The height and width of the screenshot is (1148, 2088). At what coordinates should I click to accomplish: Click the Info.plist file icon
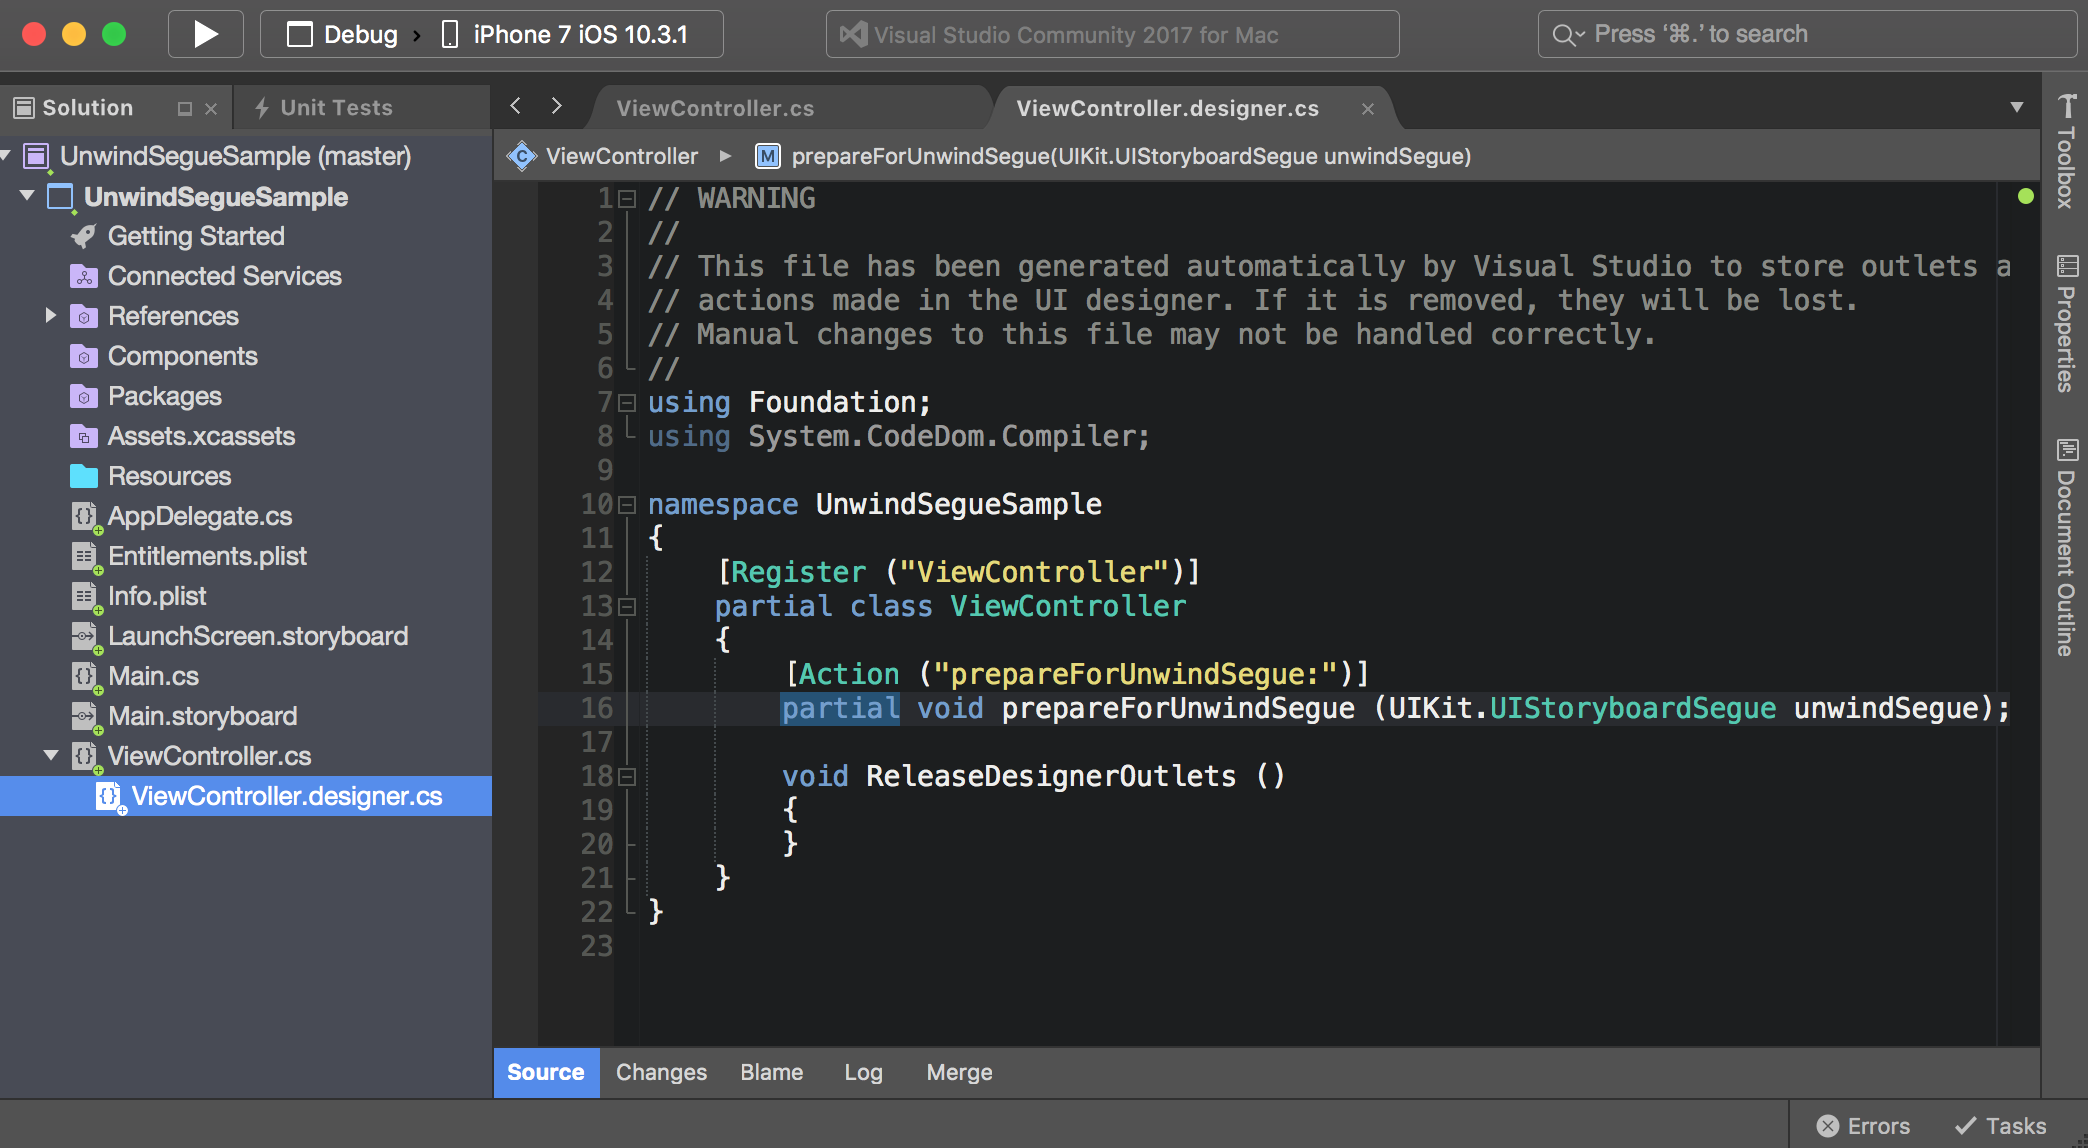pyautogui.click(x=85, y=596)
